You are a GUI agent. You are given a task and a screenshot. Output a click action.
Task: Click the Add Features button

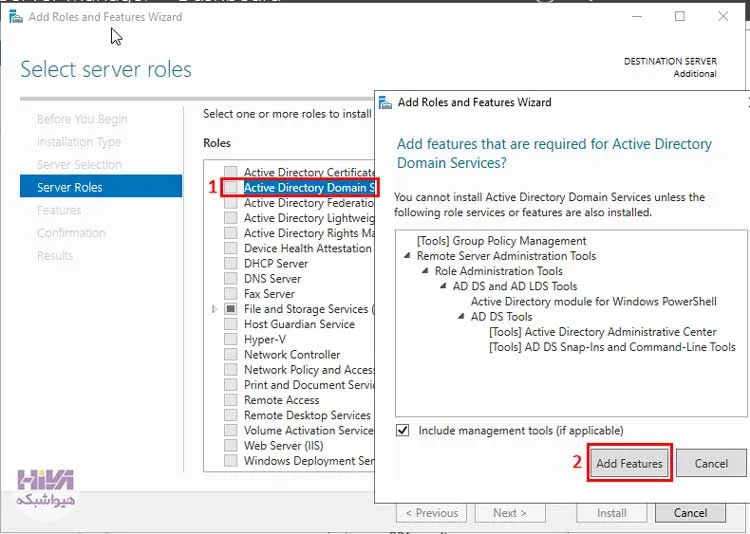(x=629, y=463)
